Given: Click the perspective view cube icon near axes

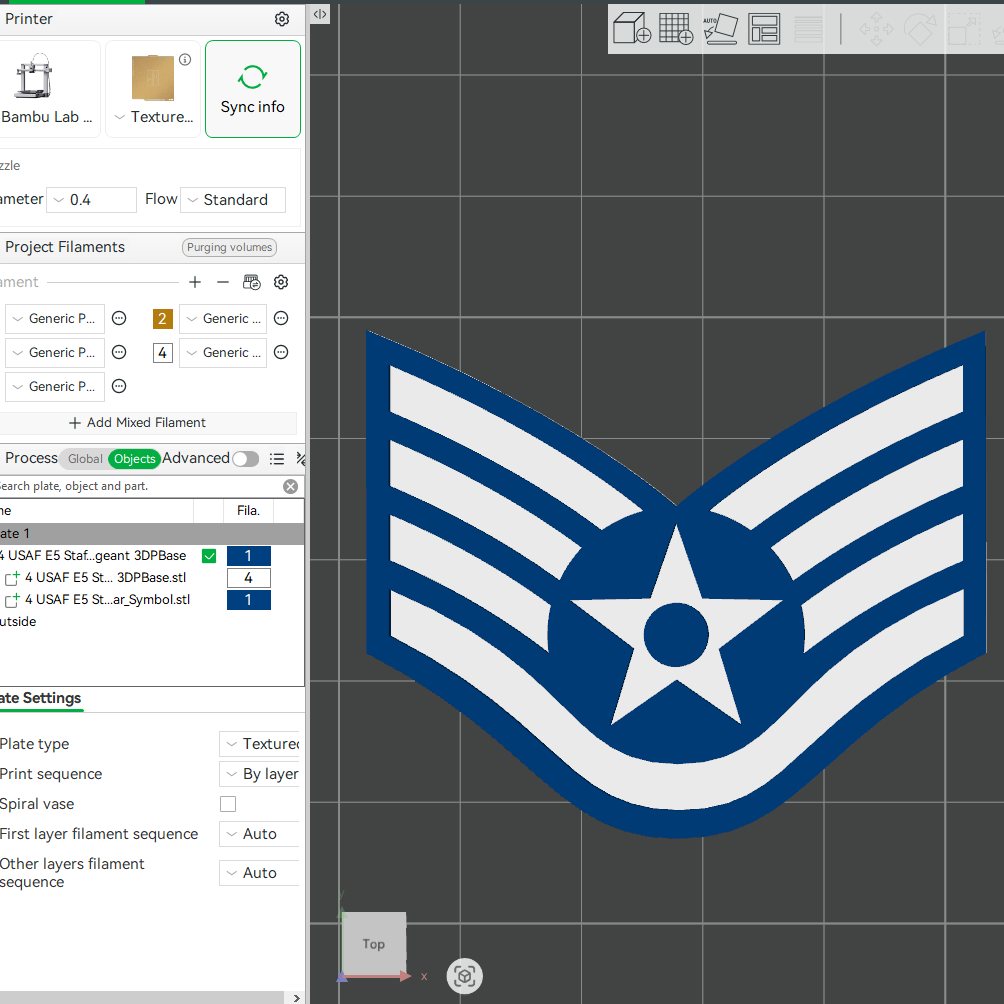Looking at the screenshot, I should [x=465, y=976].
